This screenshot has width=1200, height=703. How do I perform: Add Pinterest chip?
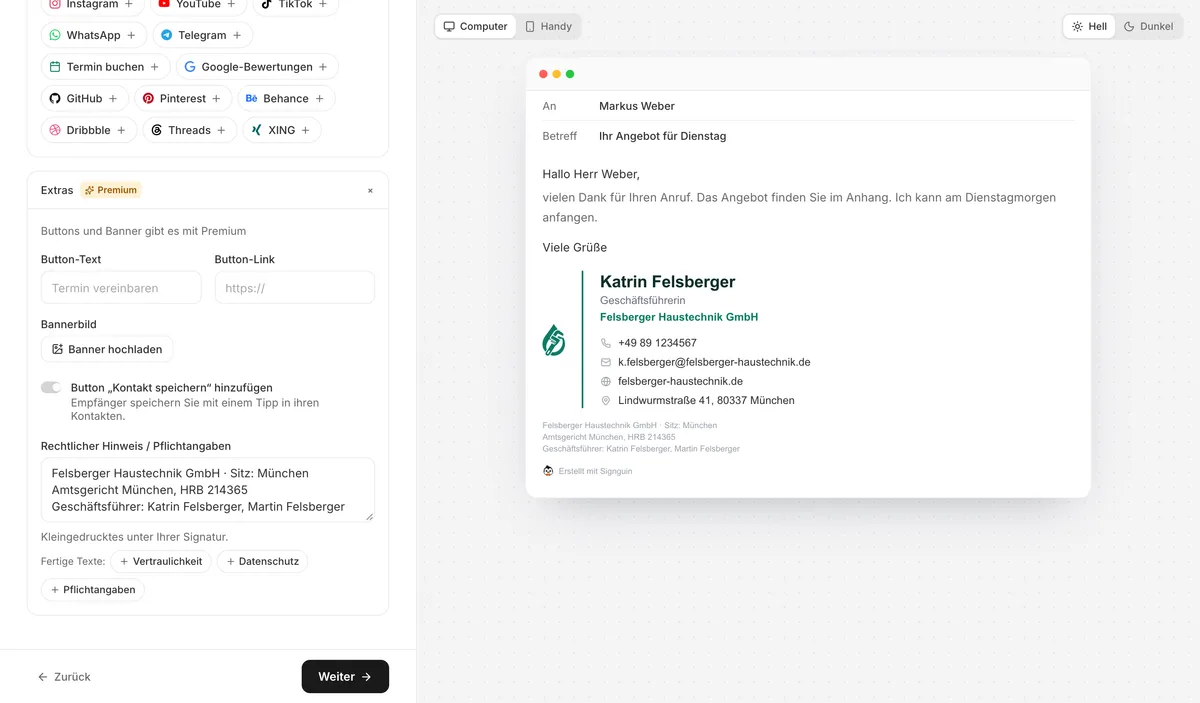[x=183, y=99]
